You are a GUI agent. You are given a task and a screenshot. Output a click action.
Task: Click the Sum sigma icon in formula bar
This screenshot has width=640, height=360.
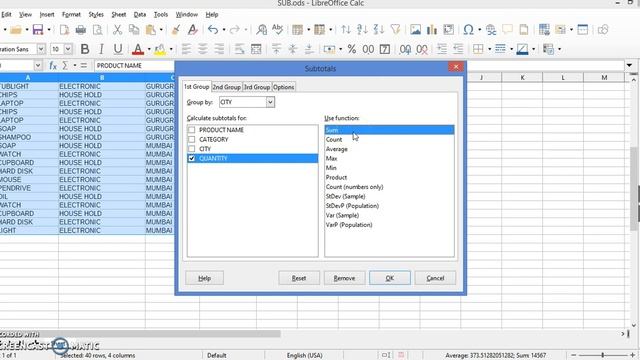65,66
